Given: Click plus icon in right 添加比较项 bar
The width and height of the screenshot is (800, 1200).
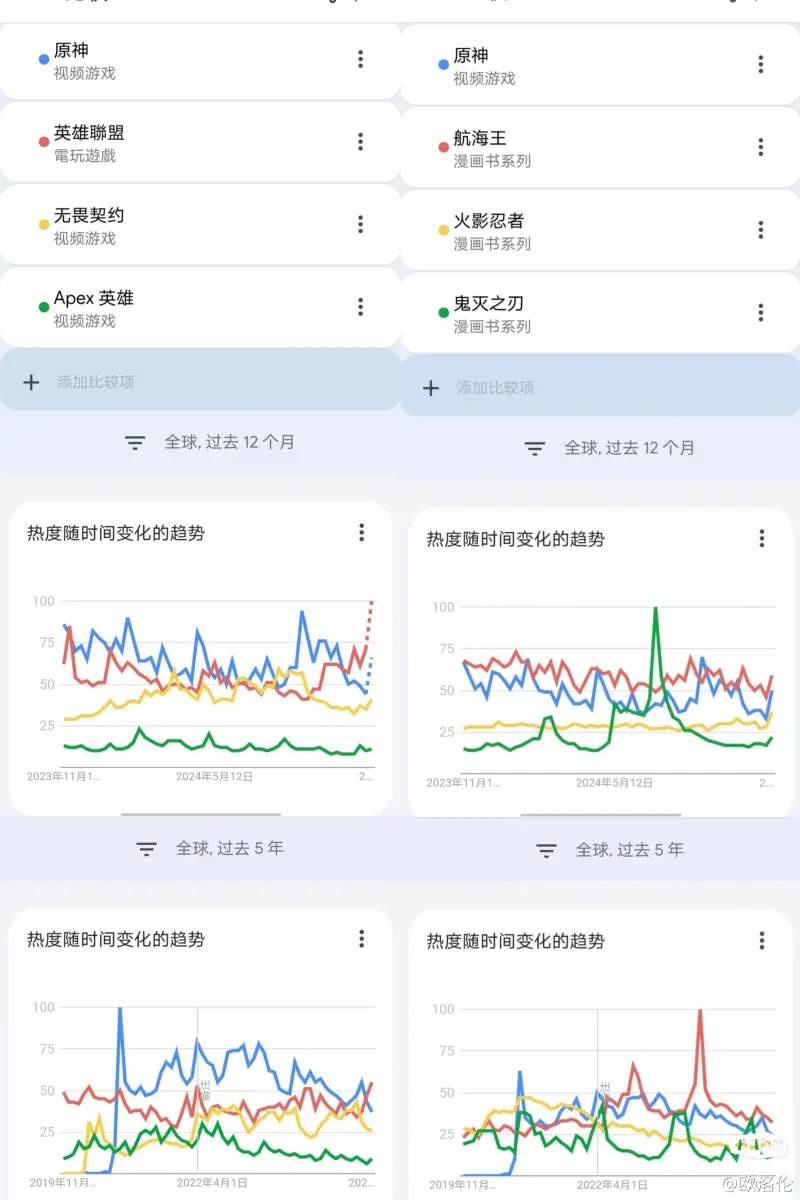Looking at the screenshot, I should (x=431, y=388).
